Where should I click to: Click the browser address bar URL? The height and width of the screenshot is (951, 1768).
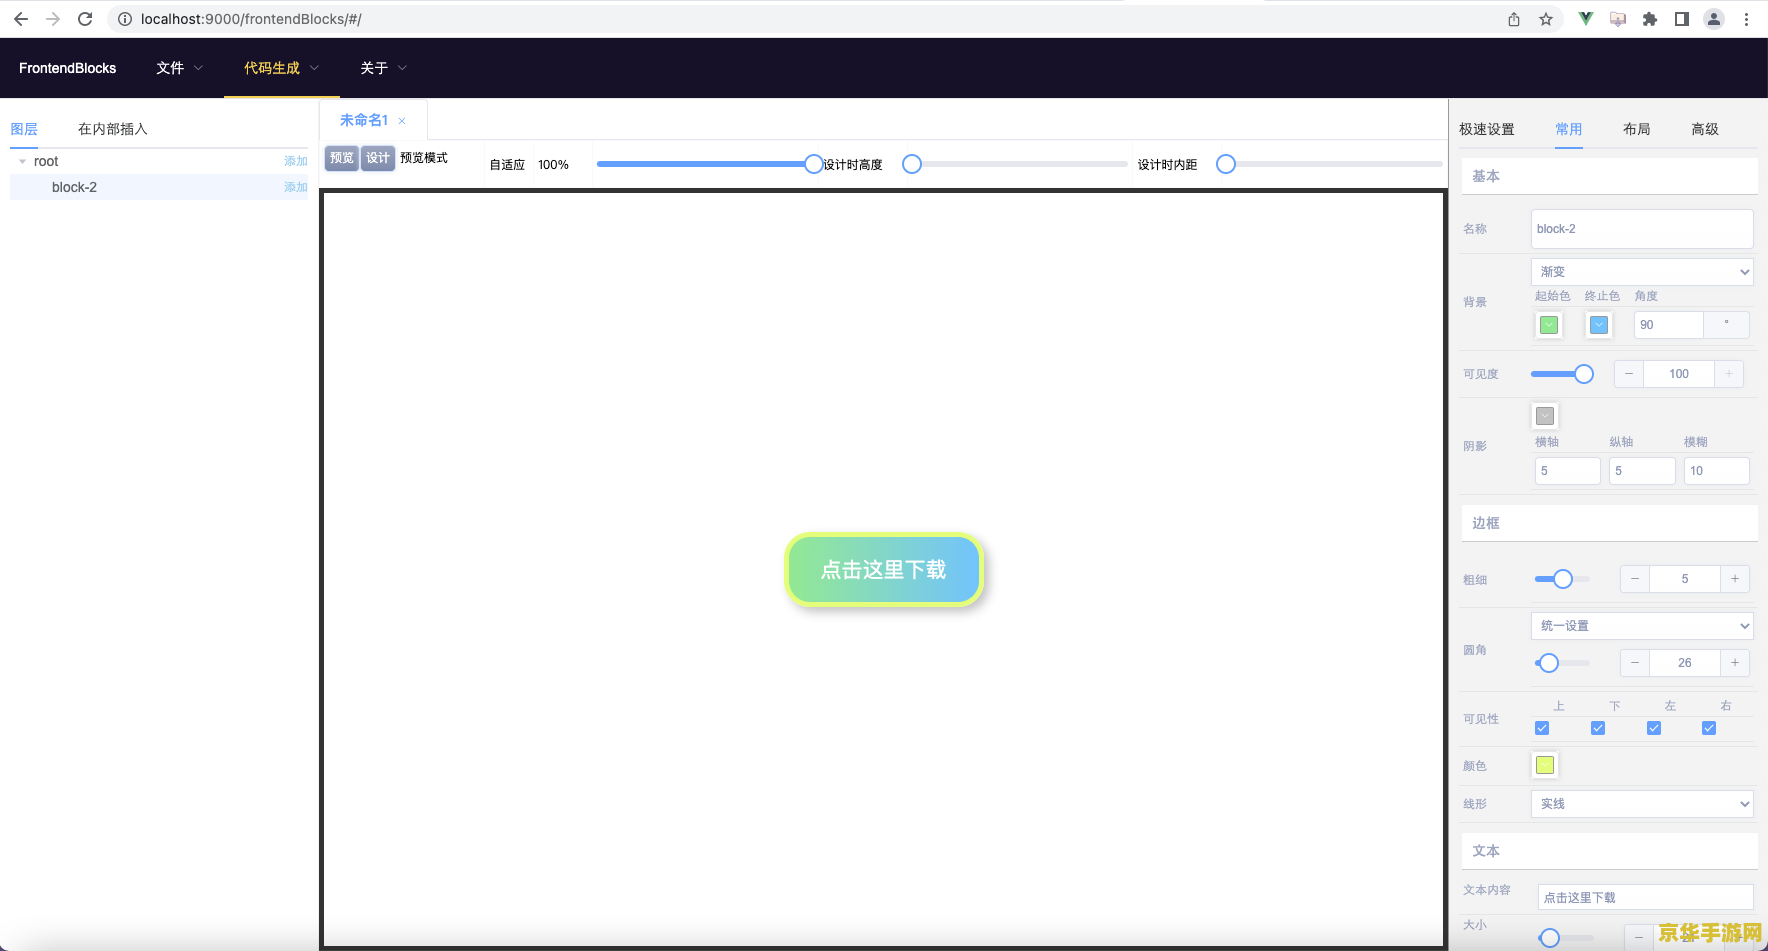click(251, 19)
